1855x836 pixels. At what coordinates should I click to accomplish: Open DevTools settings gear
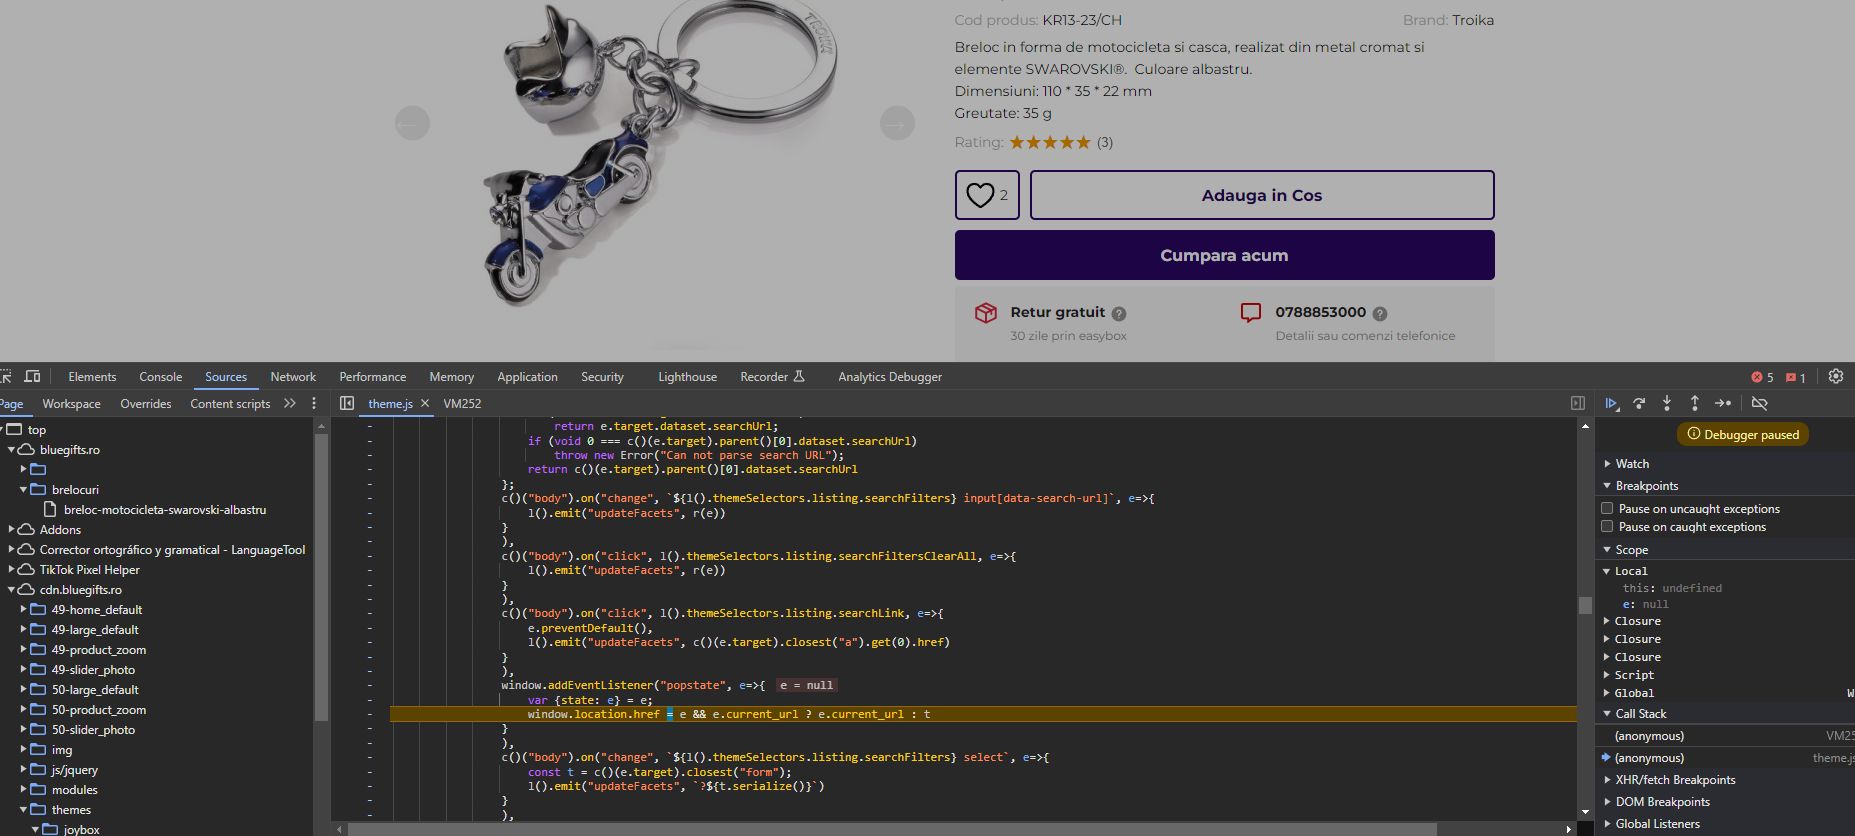click(x=1836, y=376)
